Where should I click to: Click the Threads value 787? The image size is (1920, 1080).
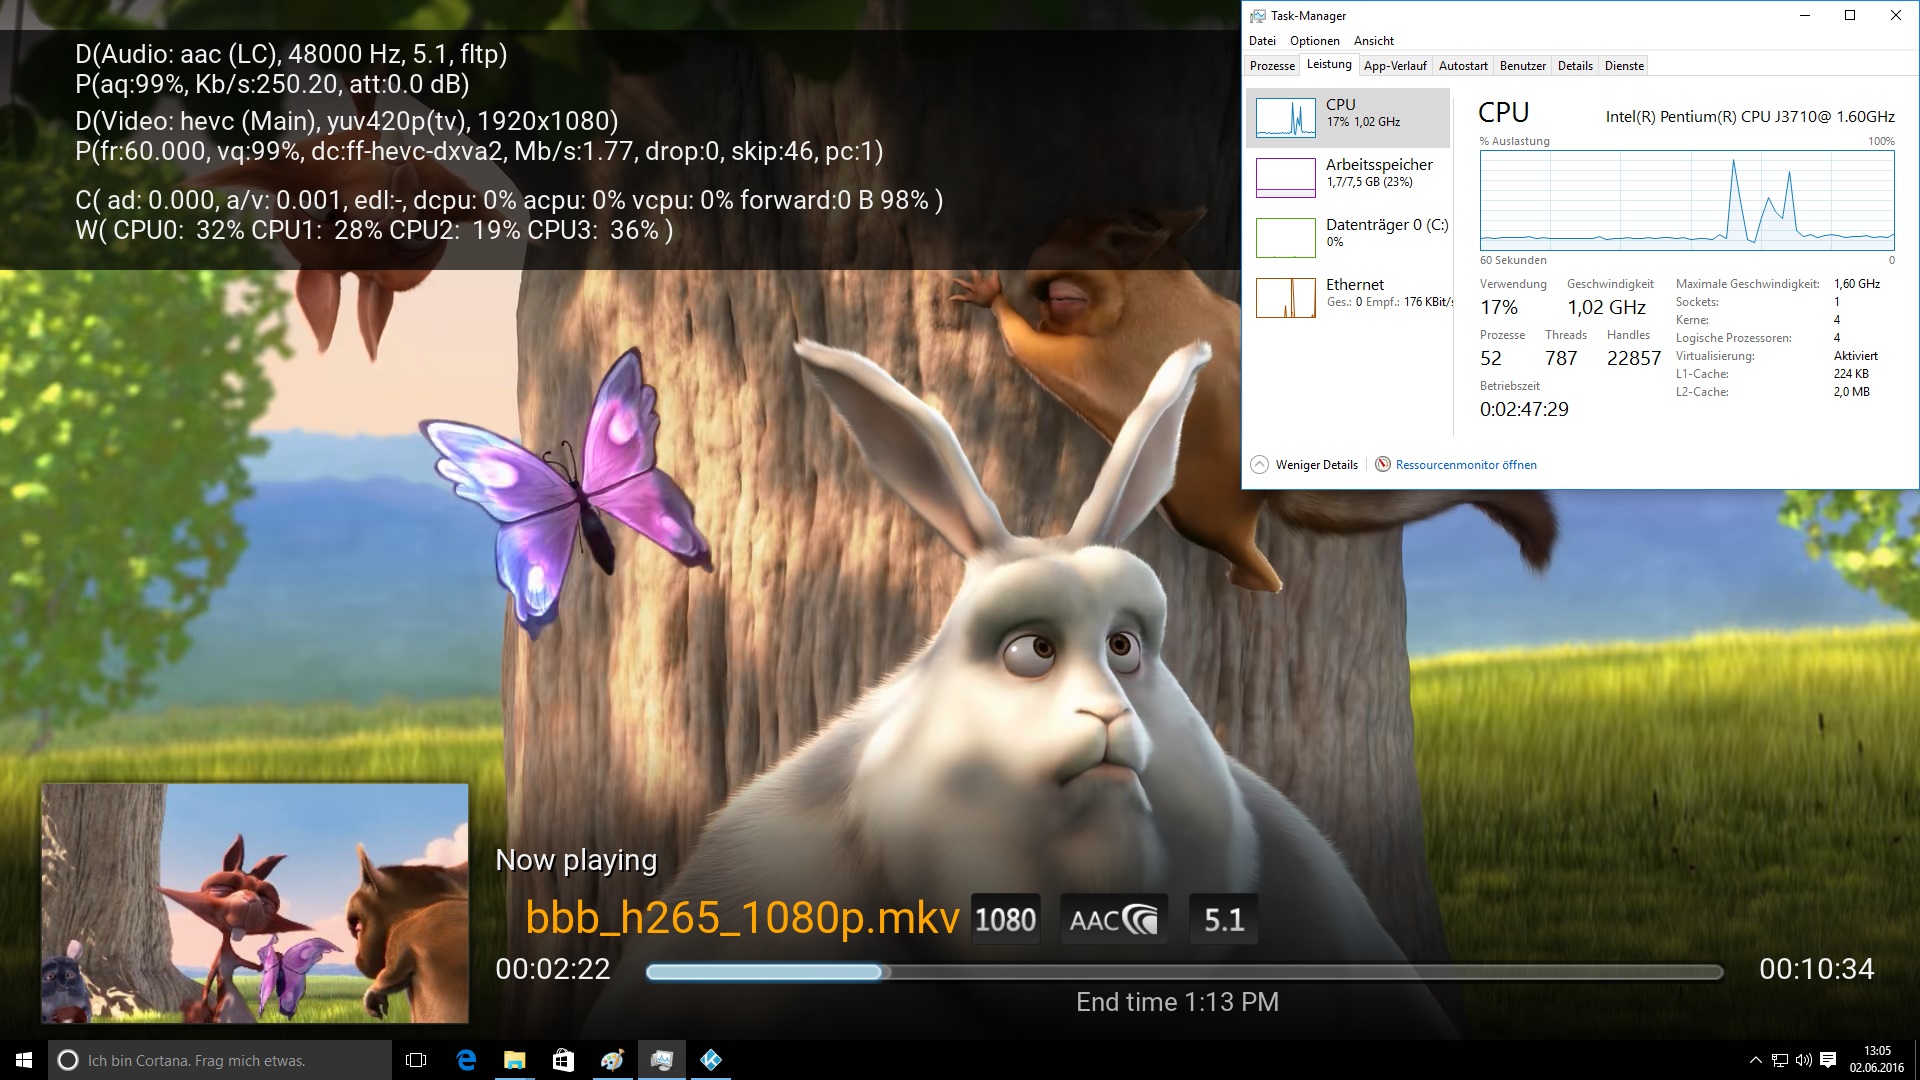(1561, 358)
